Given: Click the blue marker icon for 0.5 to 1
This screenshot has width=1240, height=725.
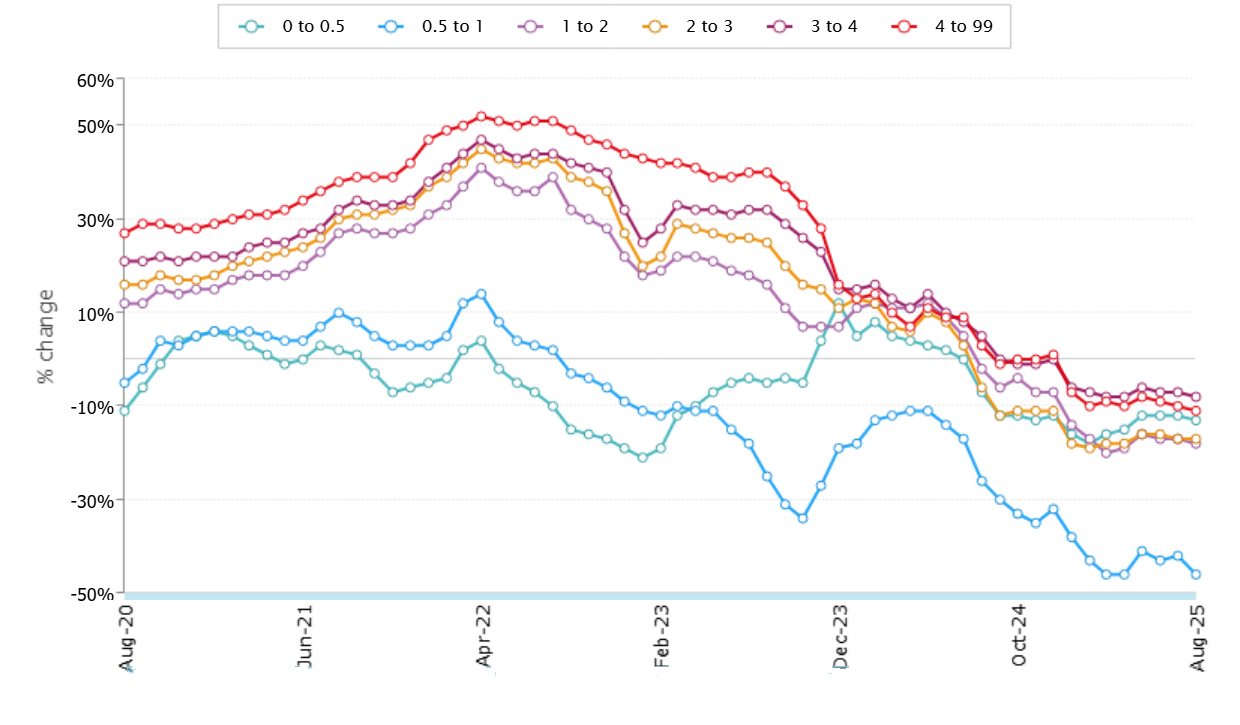Looking at the screenshot, I should (x=393, y=27).
